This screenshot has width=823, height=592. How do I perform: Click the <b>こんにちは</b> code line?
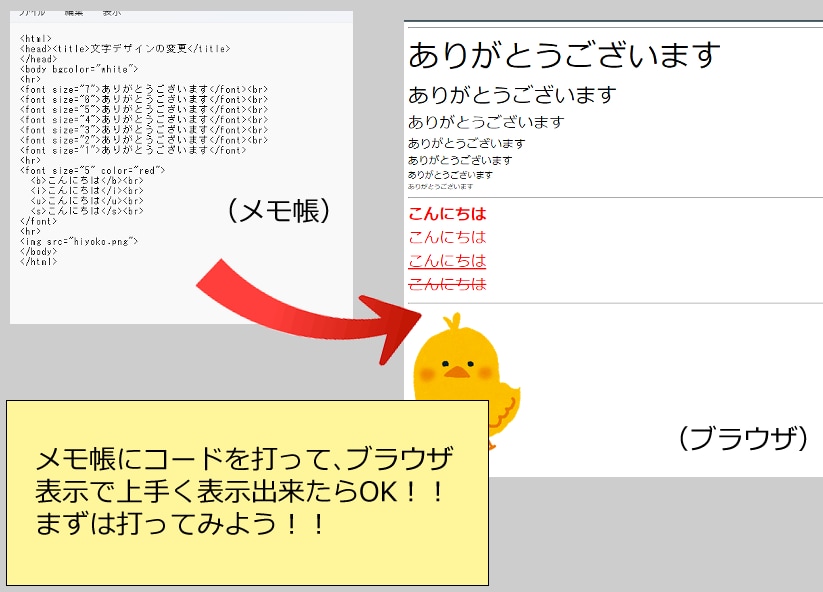87,181
